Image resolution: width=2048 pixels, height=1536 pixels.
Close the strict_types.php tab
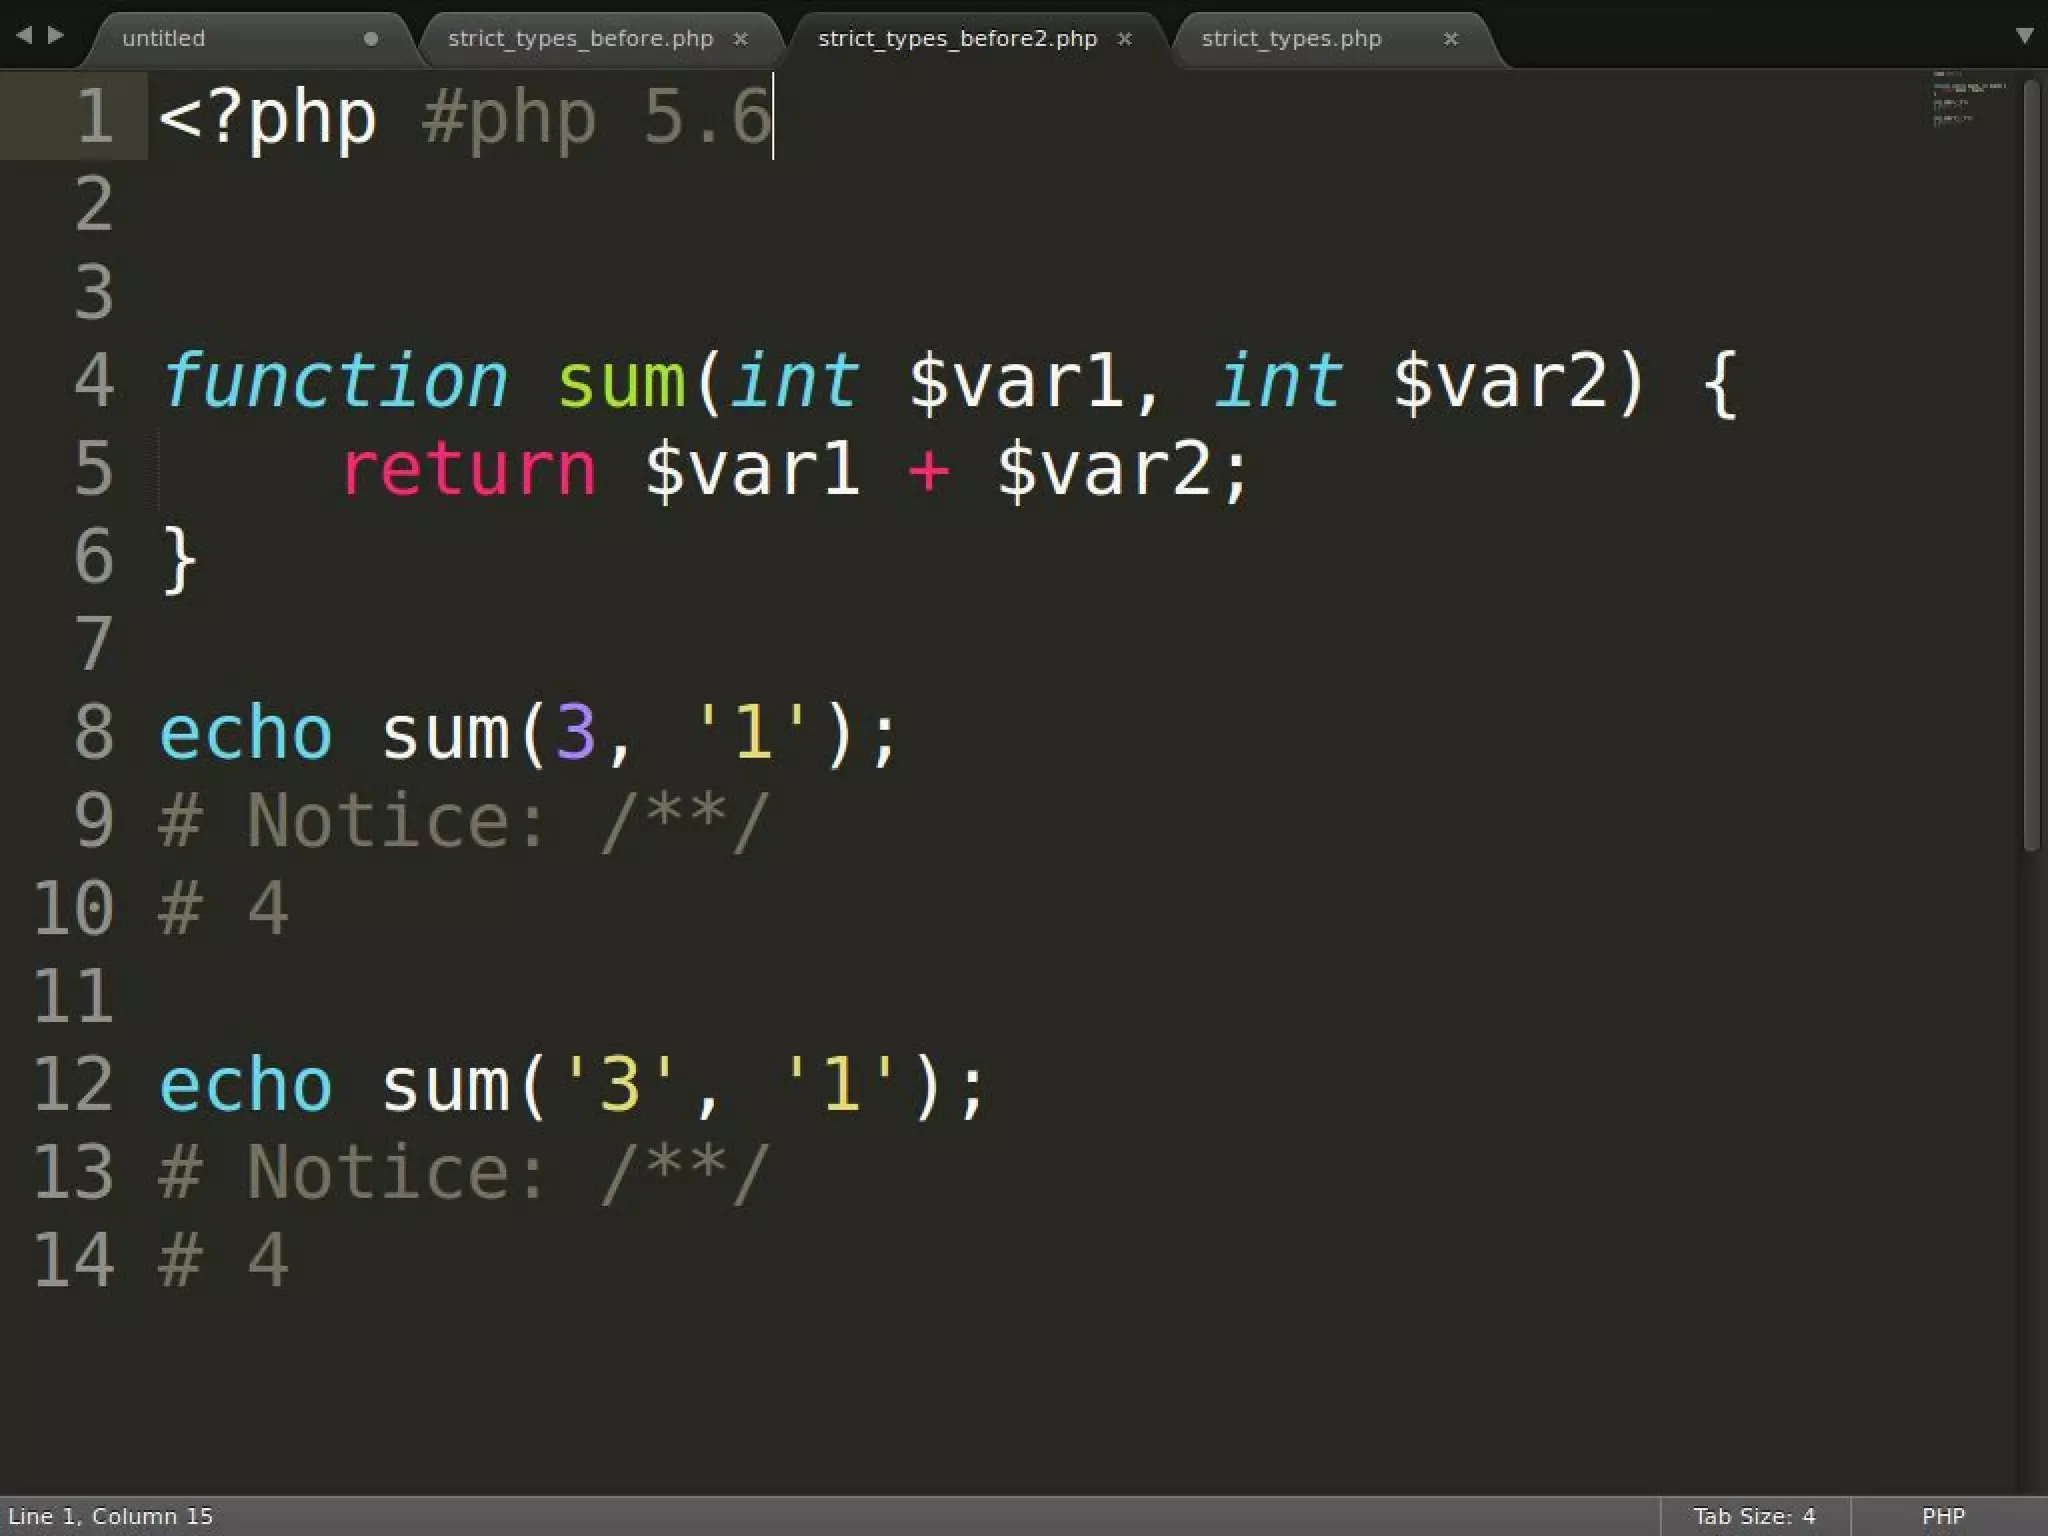[1451, 39]
